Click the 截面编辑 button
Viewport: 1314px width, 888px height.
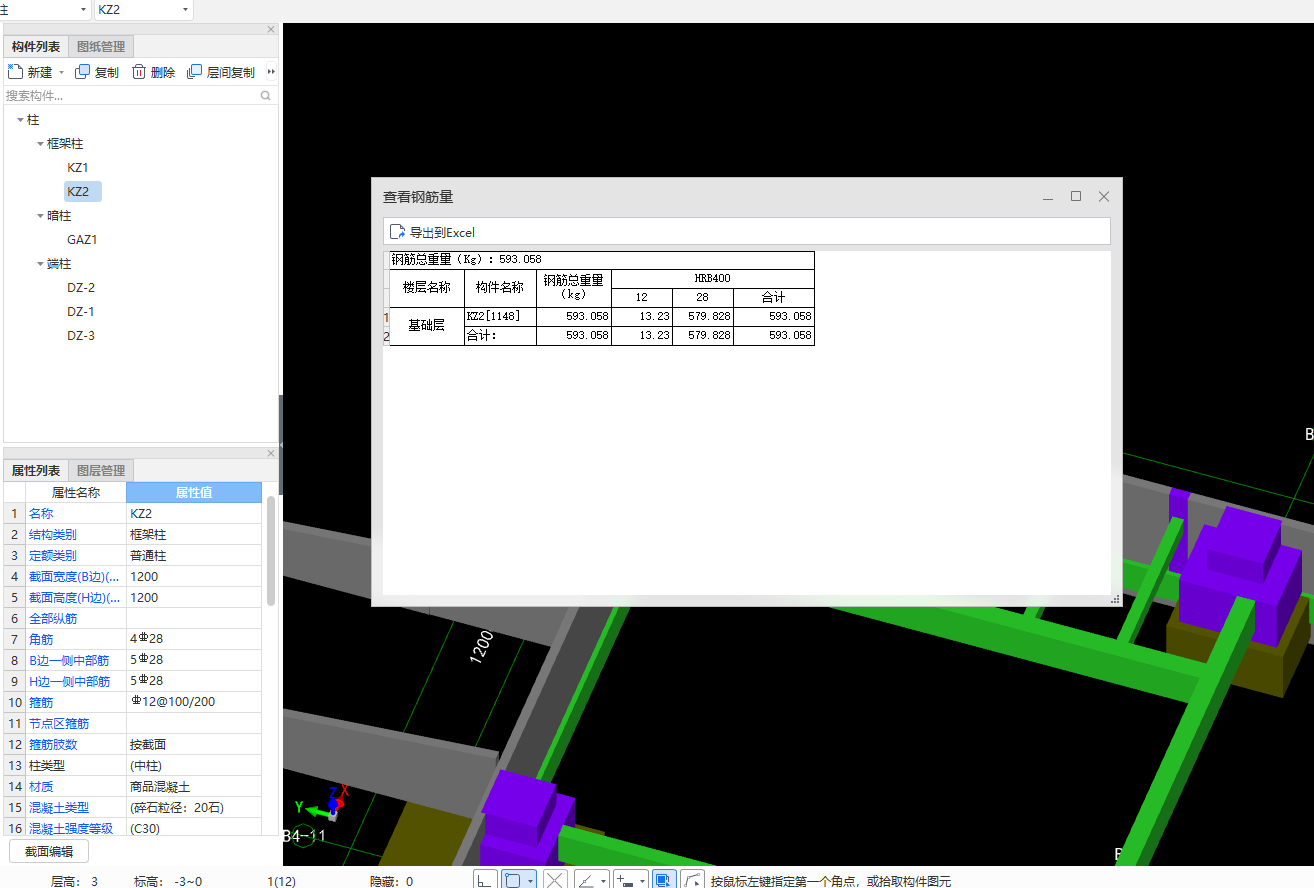pos(49,852)
